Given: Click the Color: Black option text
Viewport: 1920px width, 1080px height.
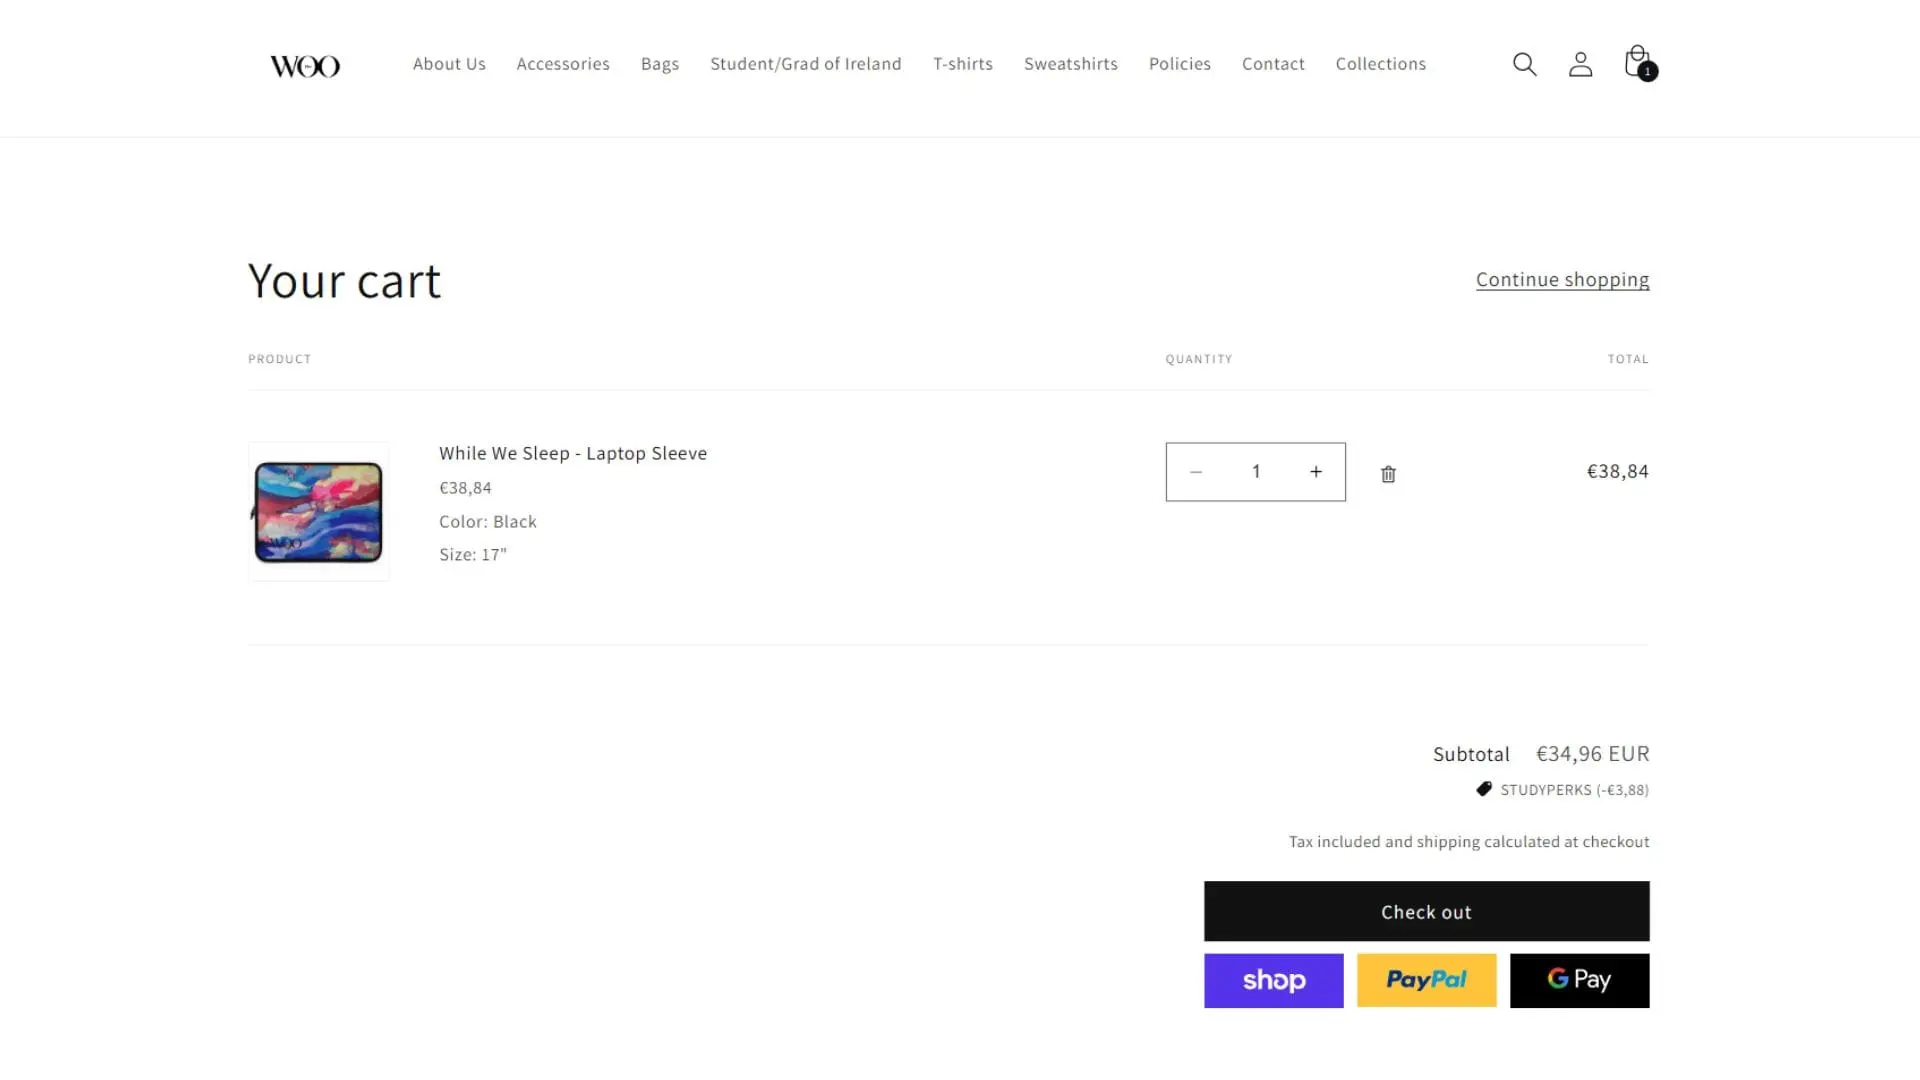Looking at the screenshot, I should tap(488, 522).
